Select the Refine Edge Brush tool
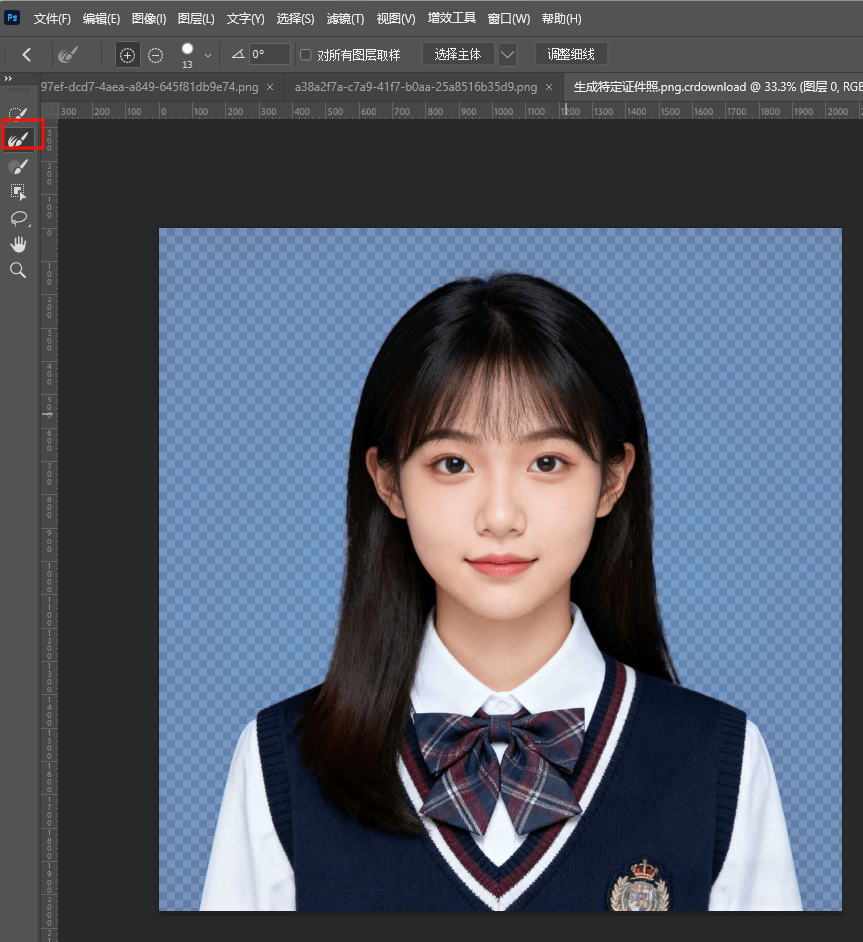Viewport: 863px width, 942px height. click(18, 137)
